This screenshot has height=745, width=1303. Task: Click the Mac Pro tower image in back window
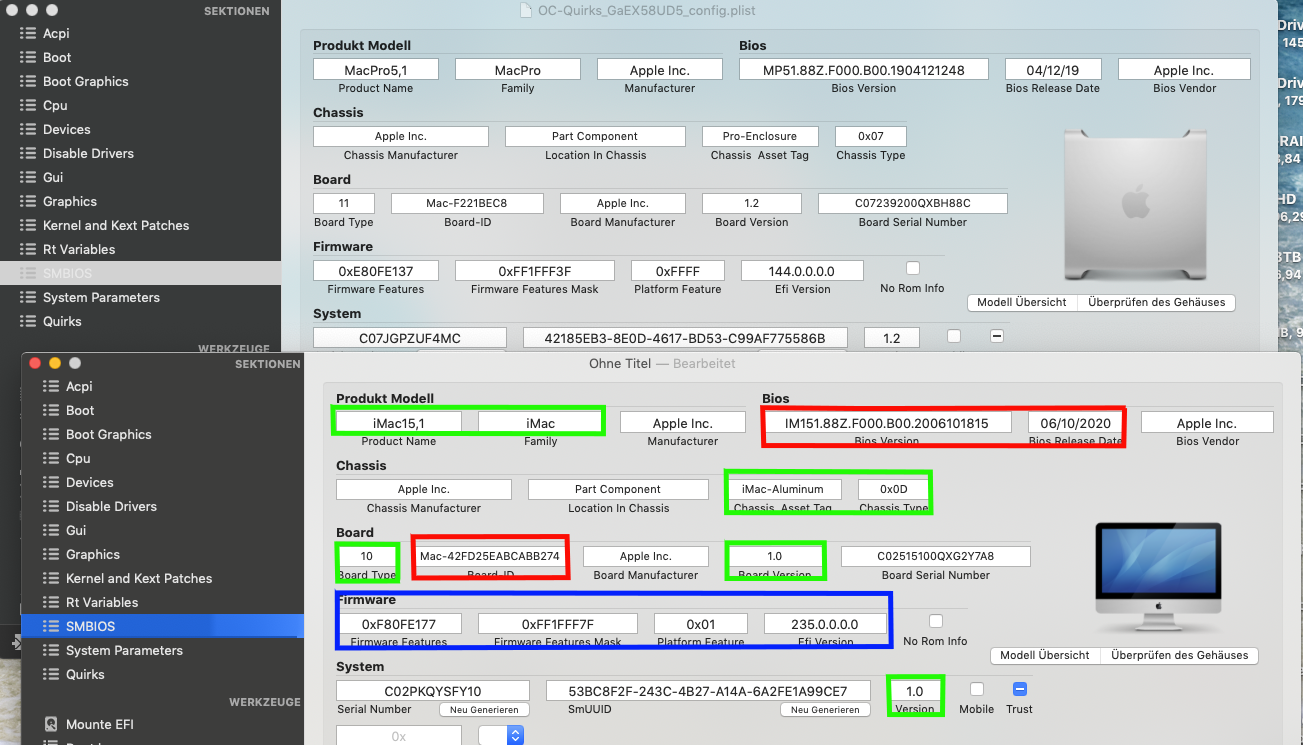tap(1135, 206)
